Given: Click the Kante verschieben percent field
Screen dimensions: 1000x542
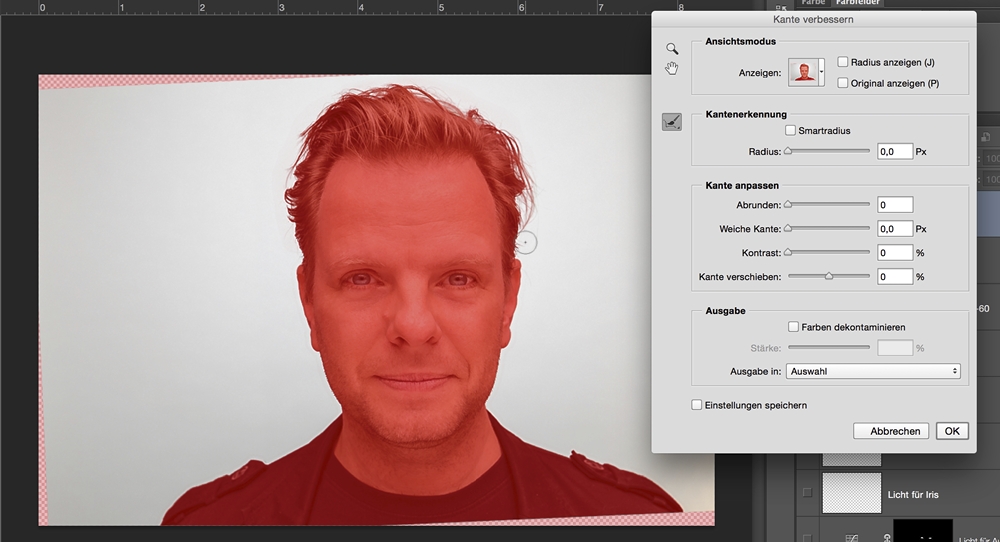Looking at the screenshot, I should click(x=895, y=277).
